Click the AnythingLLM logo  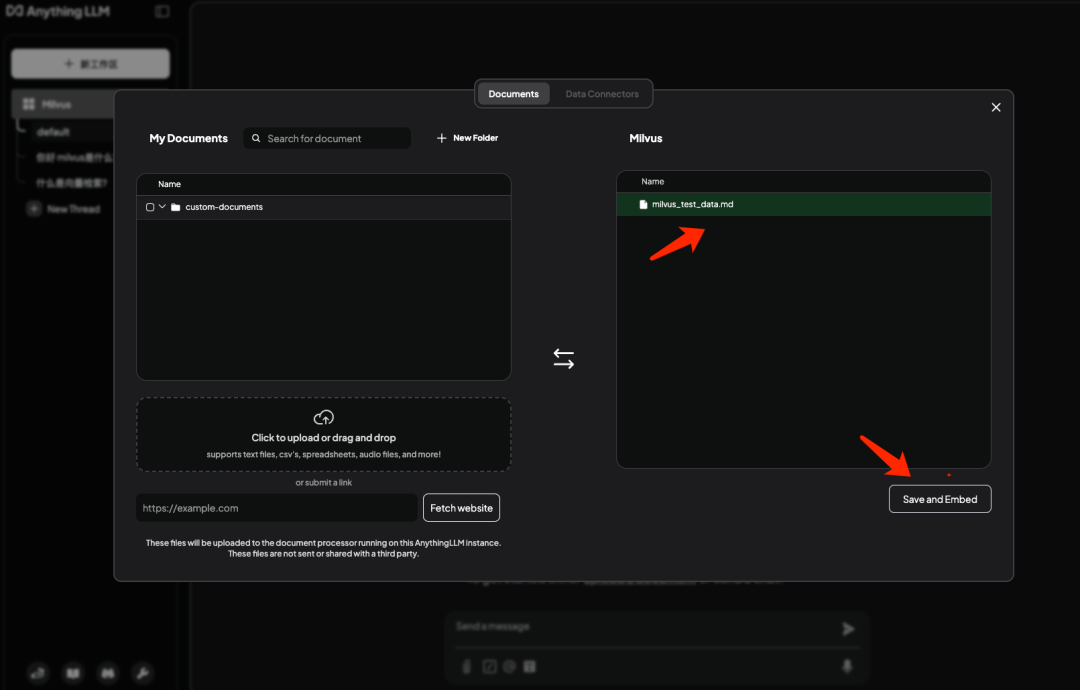57,11
